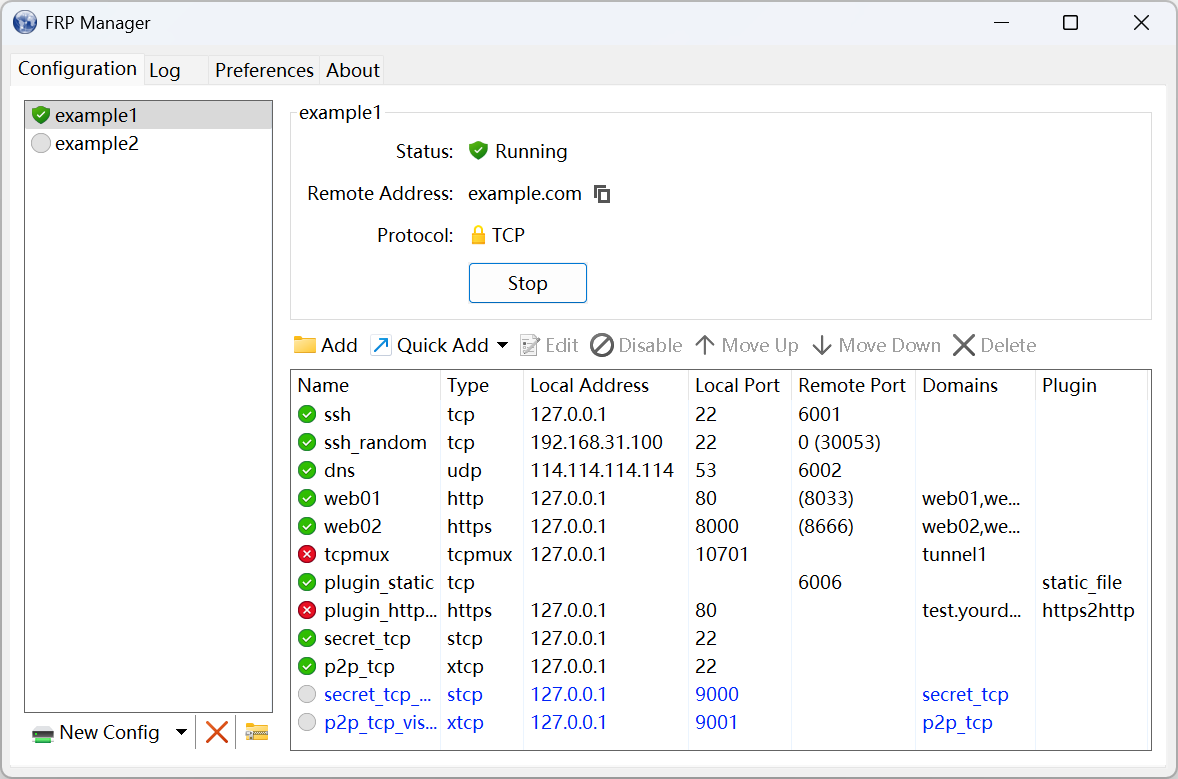
Task: Toggle the status circle beside example2
Action: coord(40,143)
